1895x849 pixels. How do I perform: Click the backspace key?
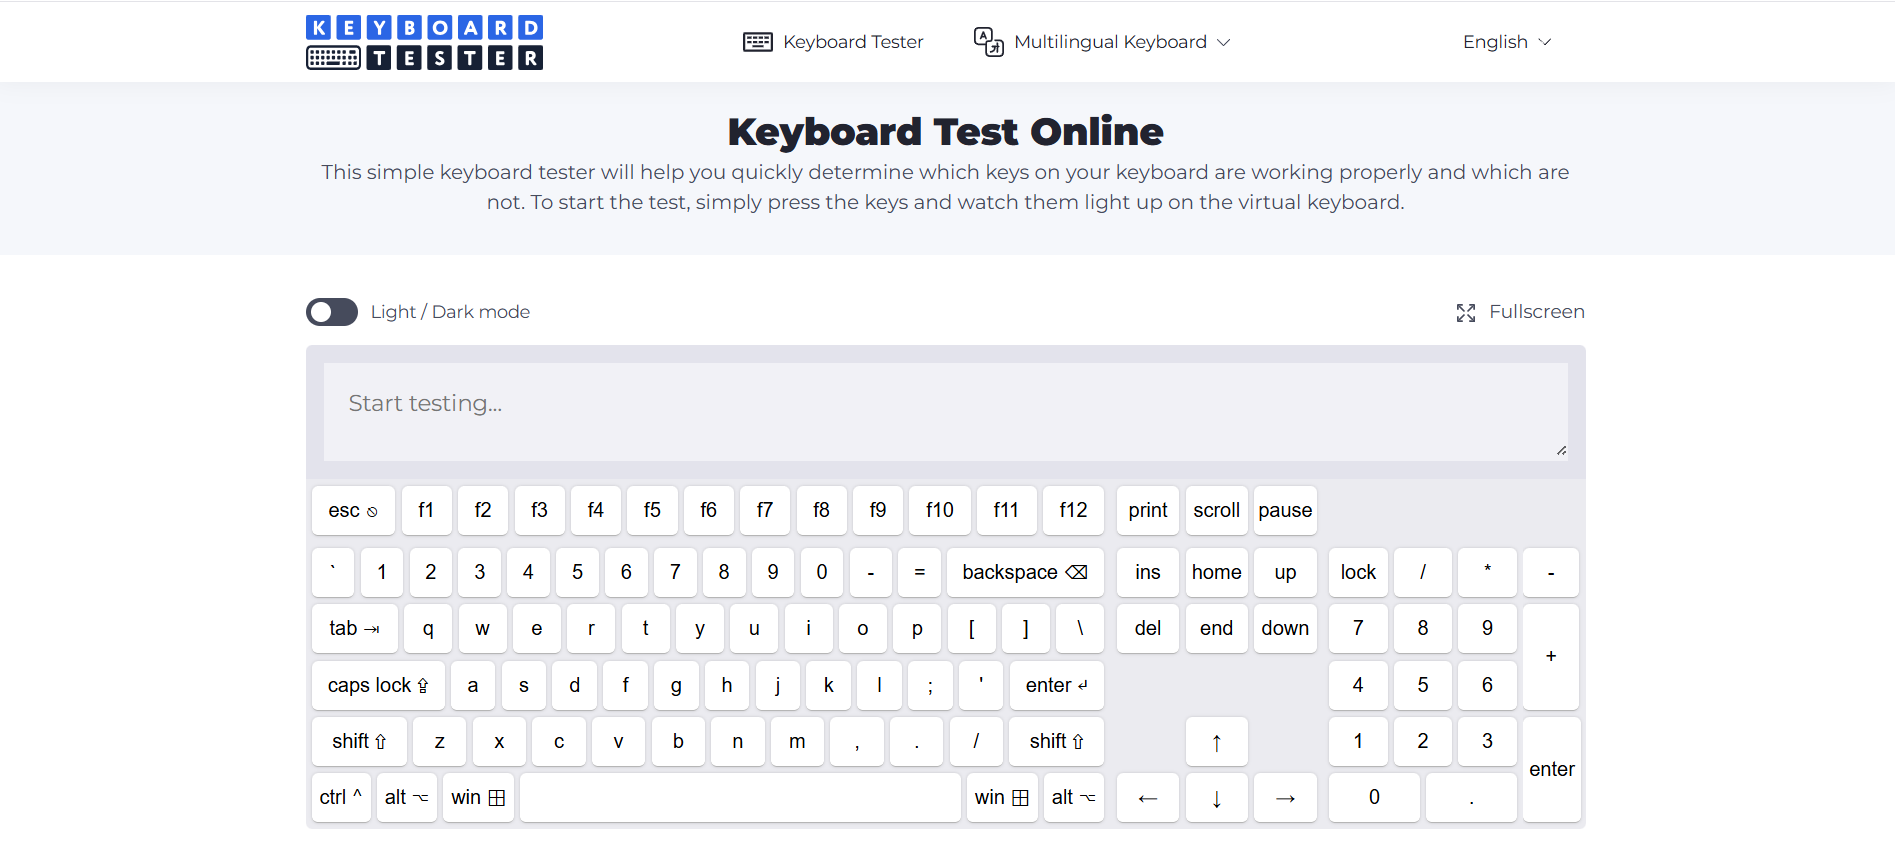coord(1025,572)
